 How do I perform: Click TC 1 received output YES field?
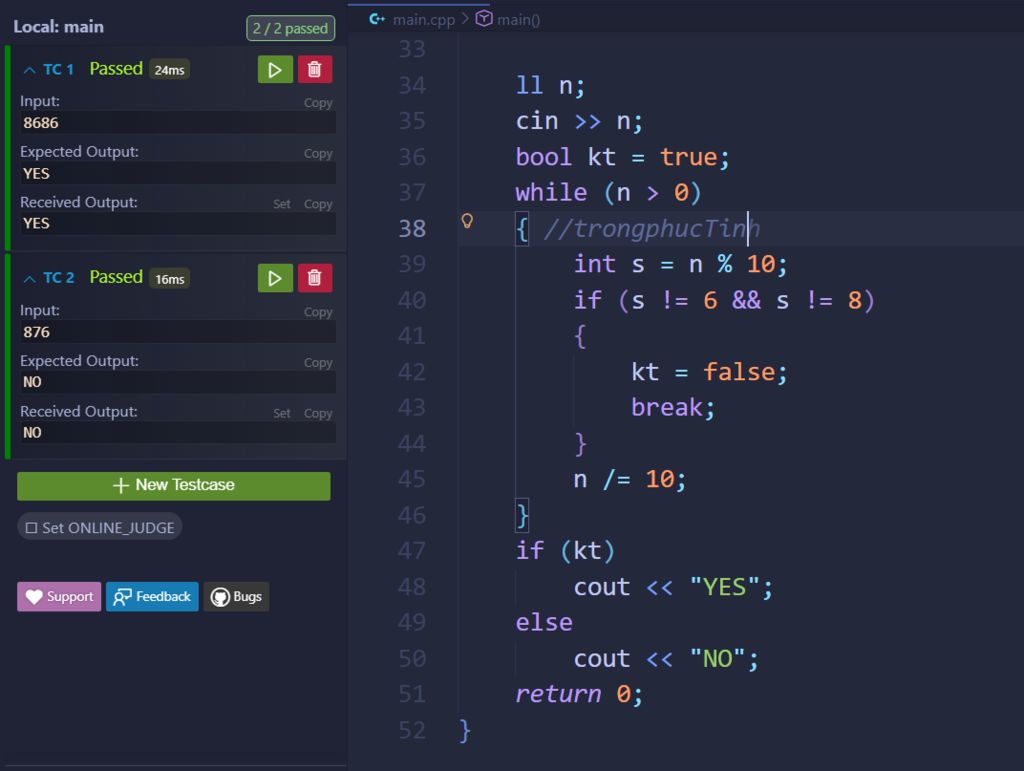pos(178,223)
